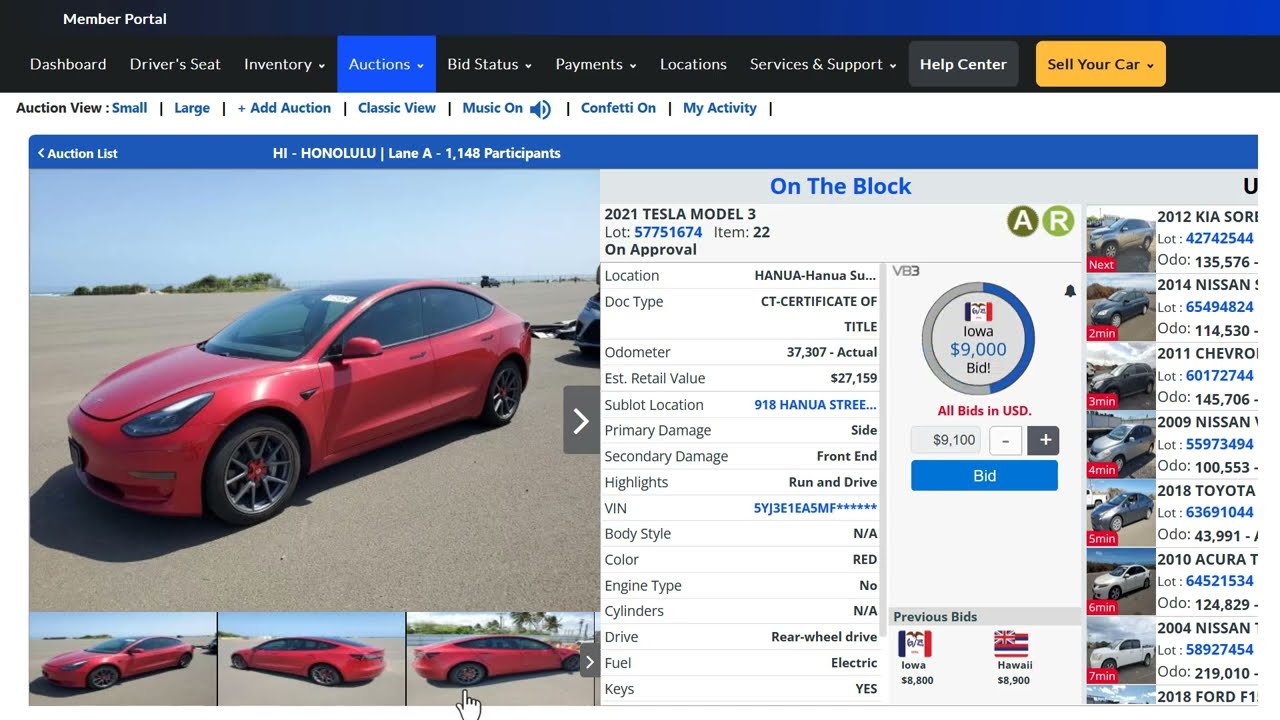
Task: Open upcoming lot 63691044 Toyota
Action: point(1219,513)
